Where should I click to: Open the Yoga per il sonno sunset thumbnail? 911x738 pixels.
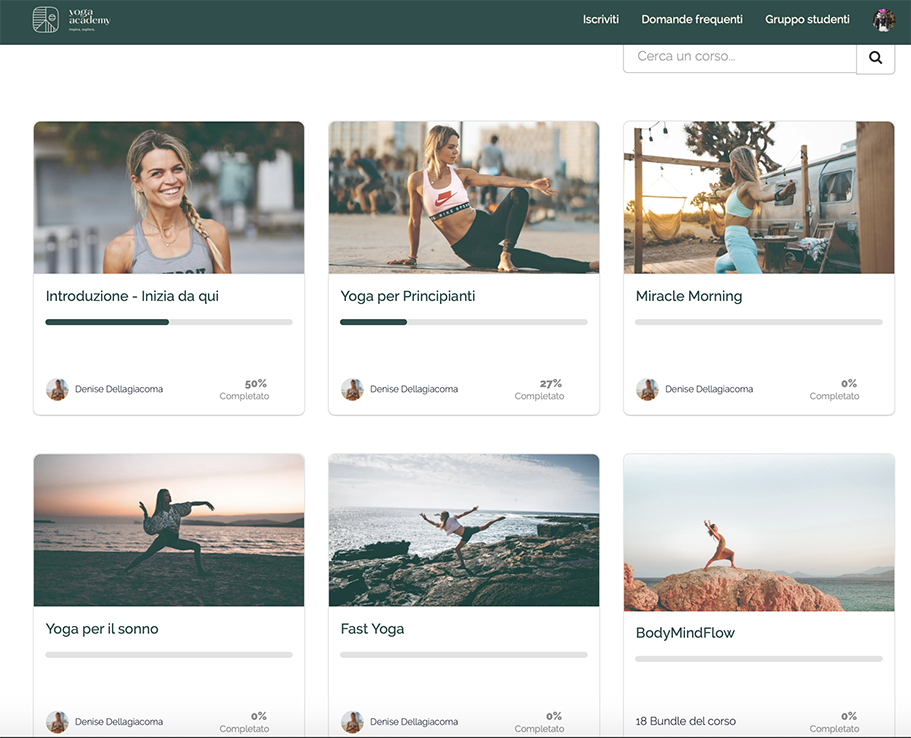[168, 530]
